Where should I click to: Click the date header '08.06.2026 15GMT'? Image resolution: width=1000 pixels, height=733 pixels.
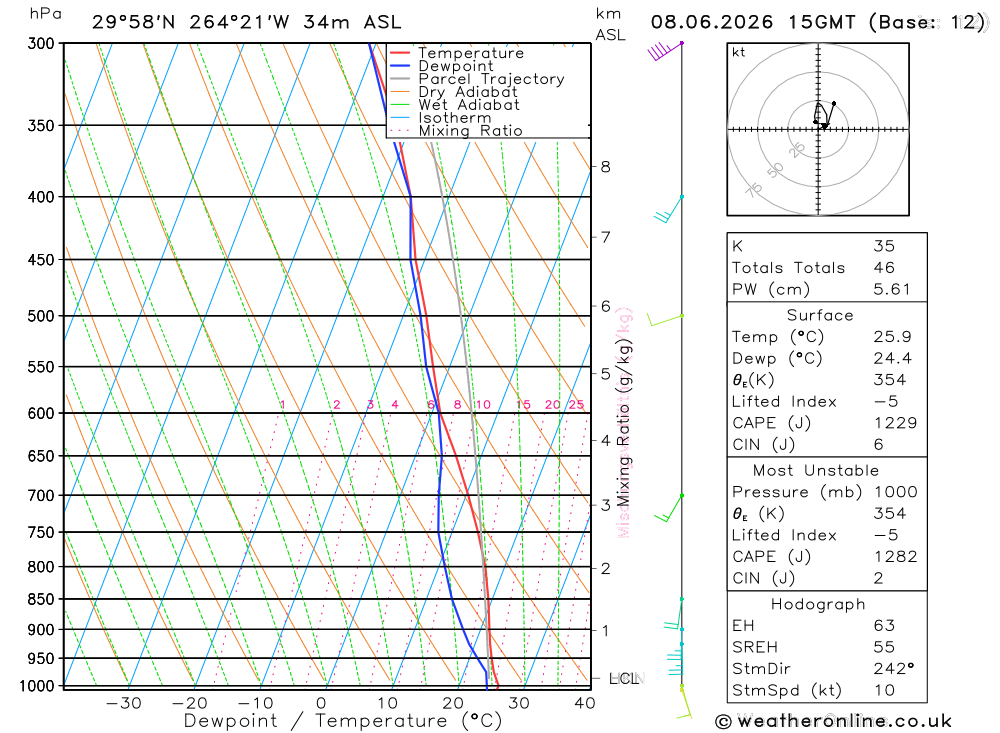[753, 22]
